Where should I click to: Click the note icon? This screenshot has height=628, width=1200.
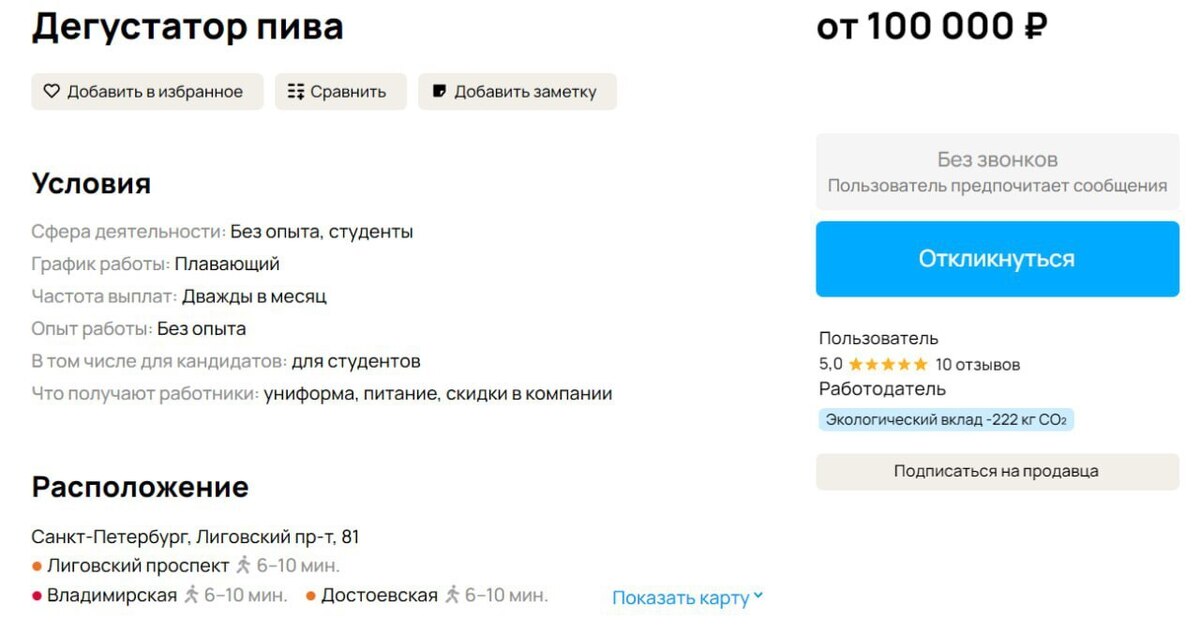(x=439, y=91)
